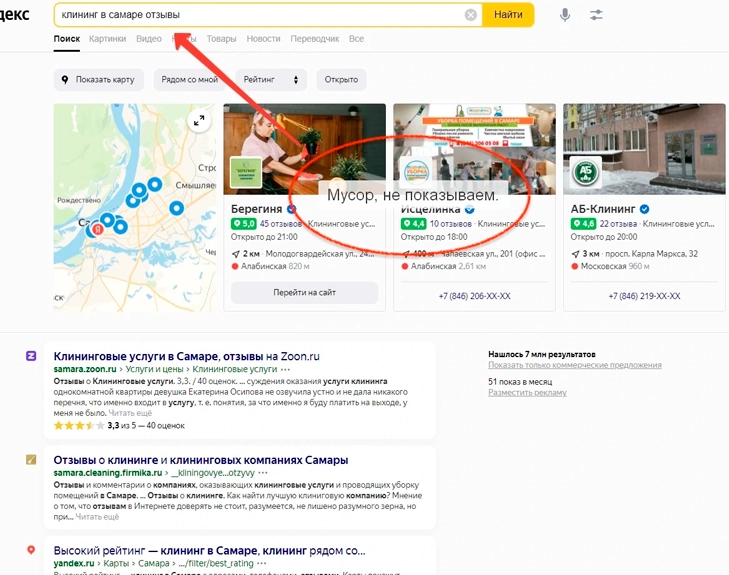Click Показать только коммерческие предложения

(x=575, y=365)
